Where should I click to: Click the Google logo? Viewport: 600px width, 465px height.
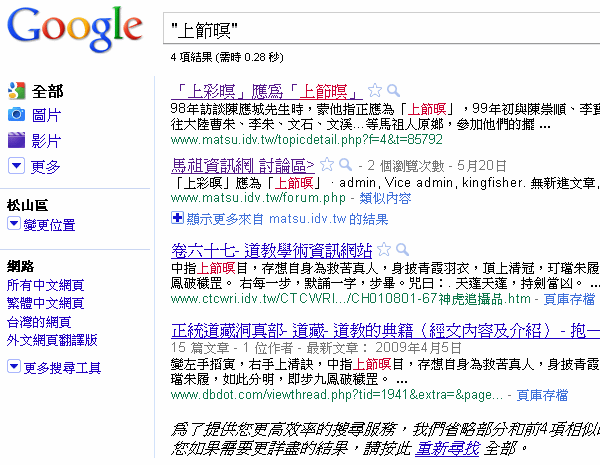pos(75,29)
